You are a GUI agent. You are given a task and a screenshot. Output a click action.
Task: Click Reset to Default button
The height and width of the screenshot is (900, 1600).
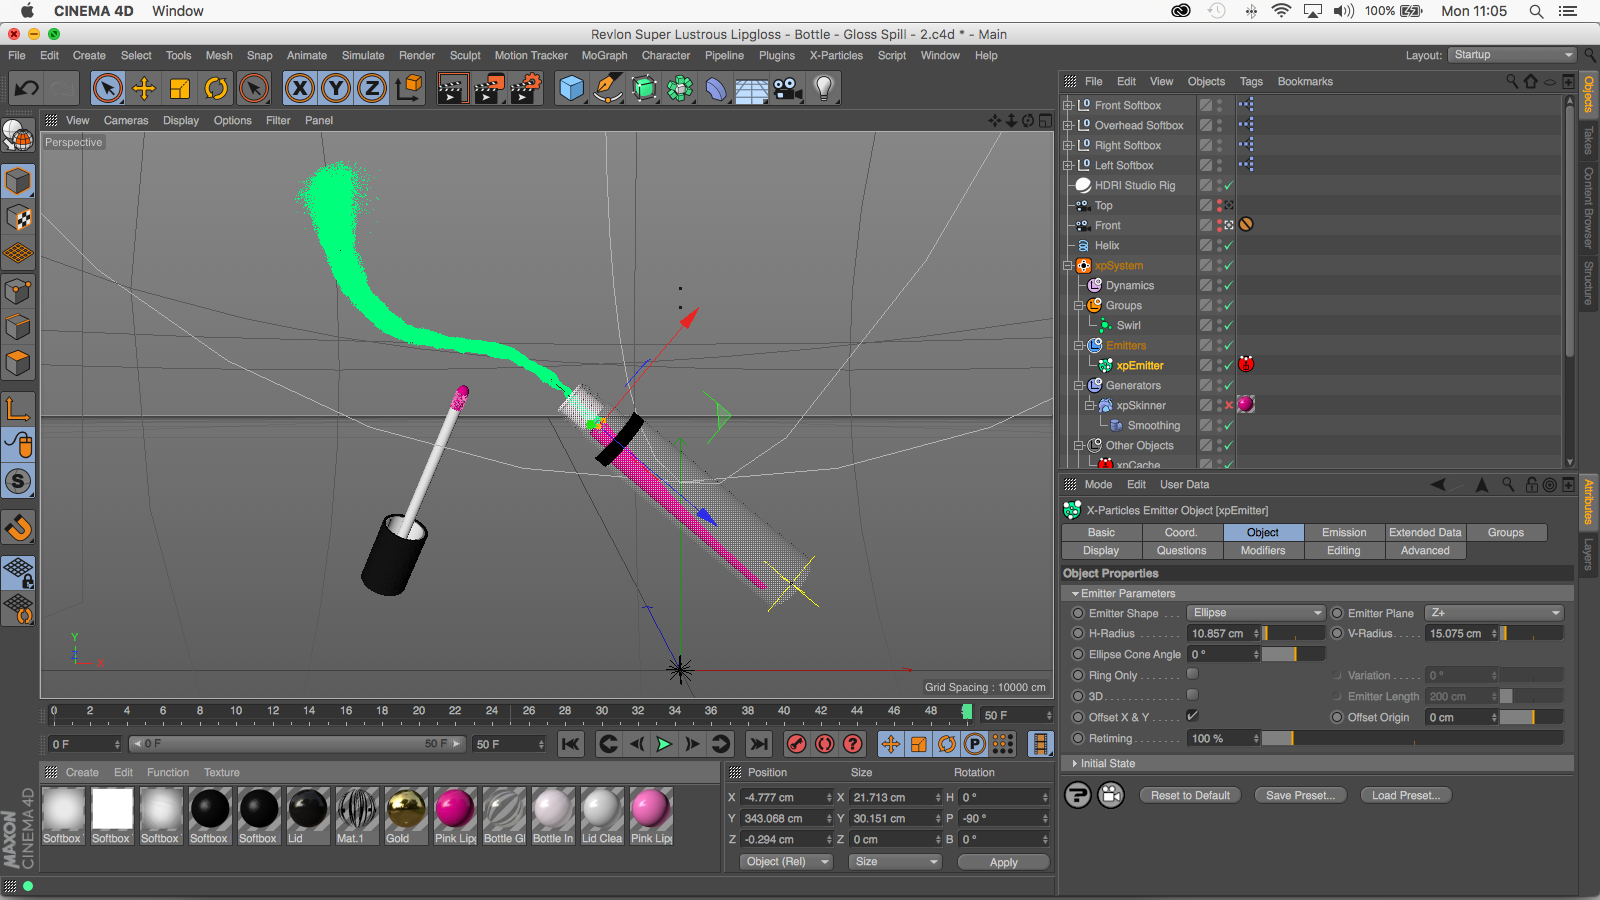[x=1190, y=795]
